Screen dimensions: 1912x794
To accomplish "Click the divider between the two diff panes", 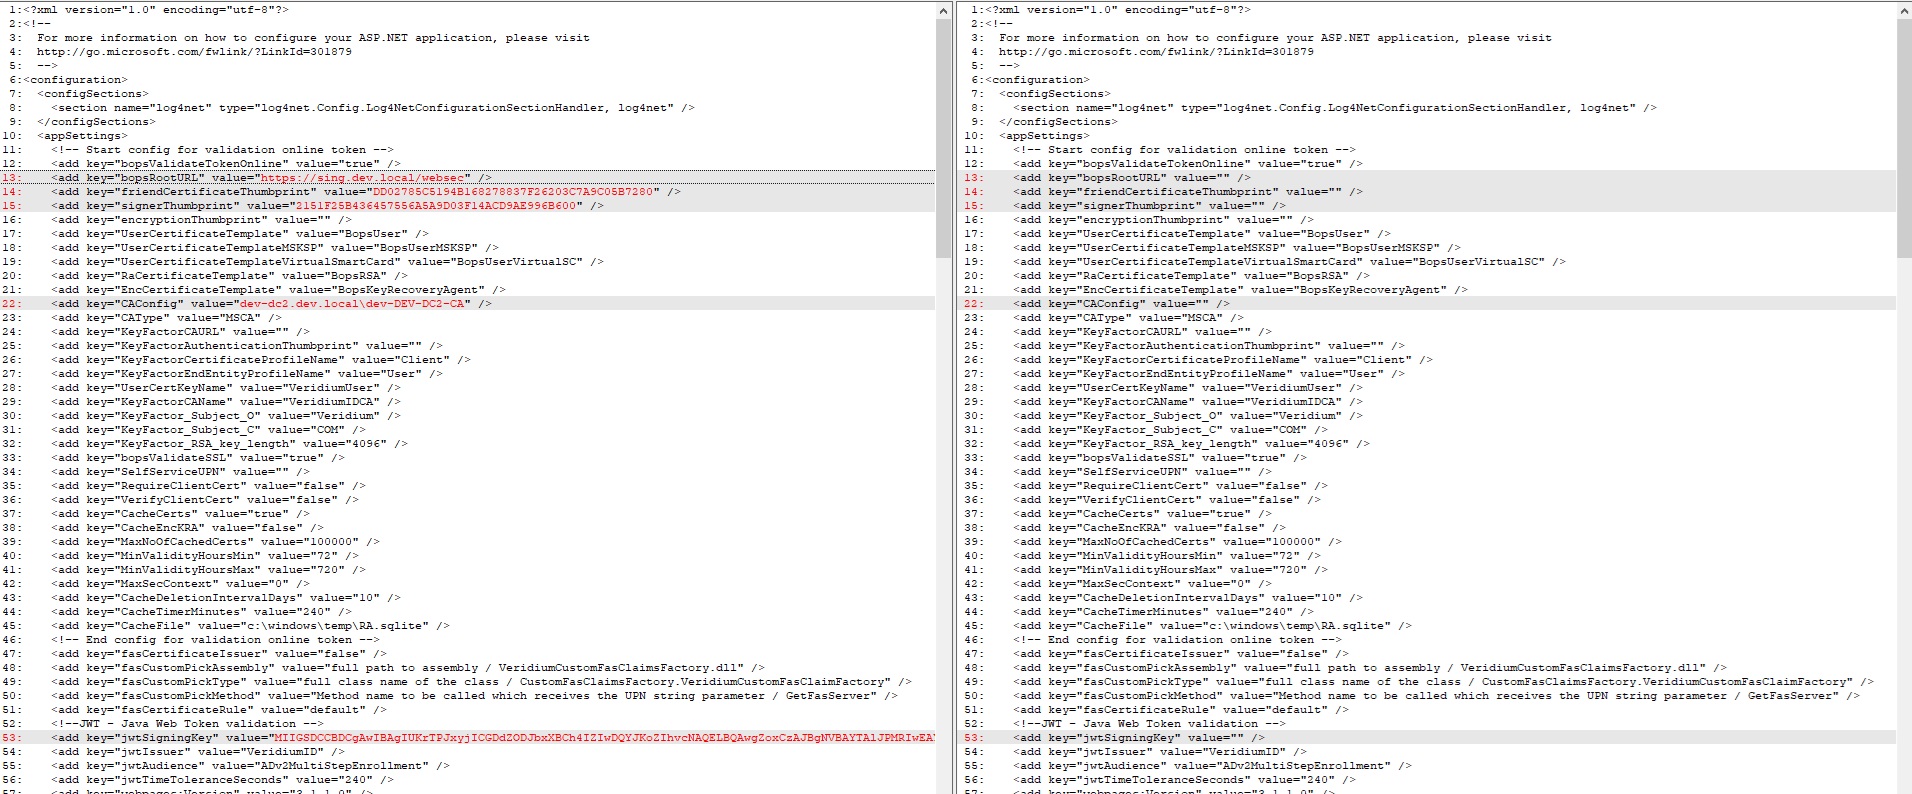I will (954, 400).
